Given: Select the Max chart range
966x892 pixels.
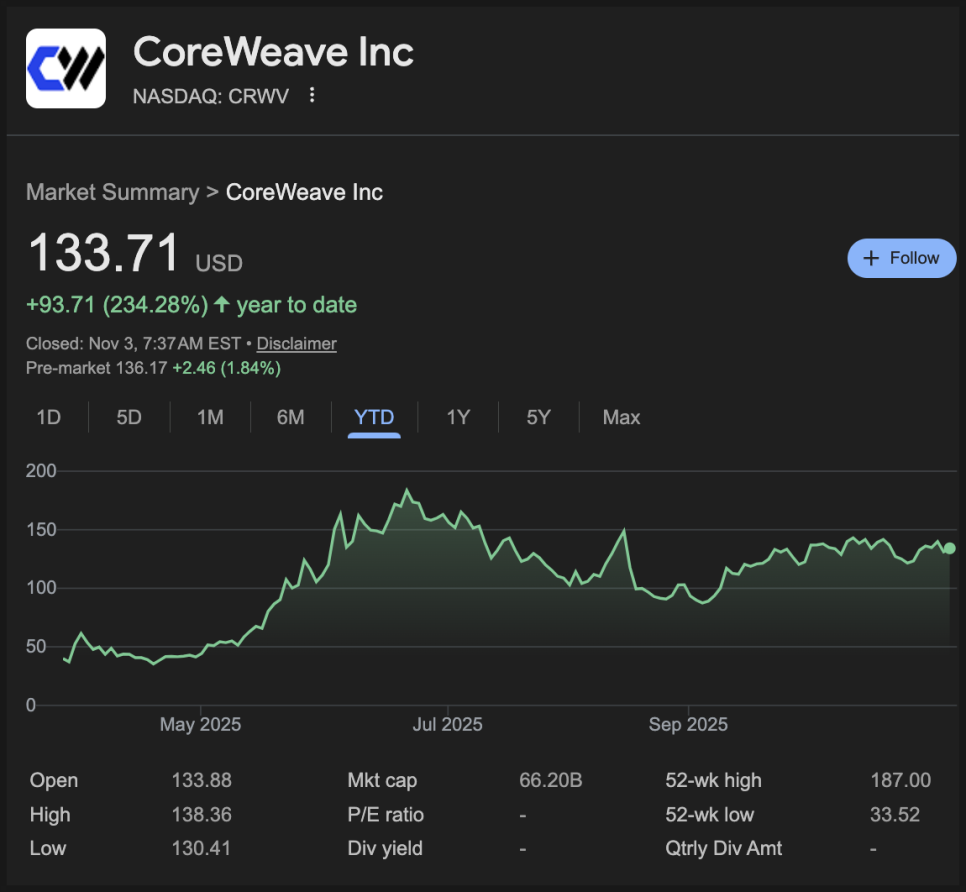Looking at the screenshot, I should (x=621, y=417).
